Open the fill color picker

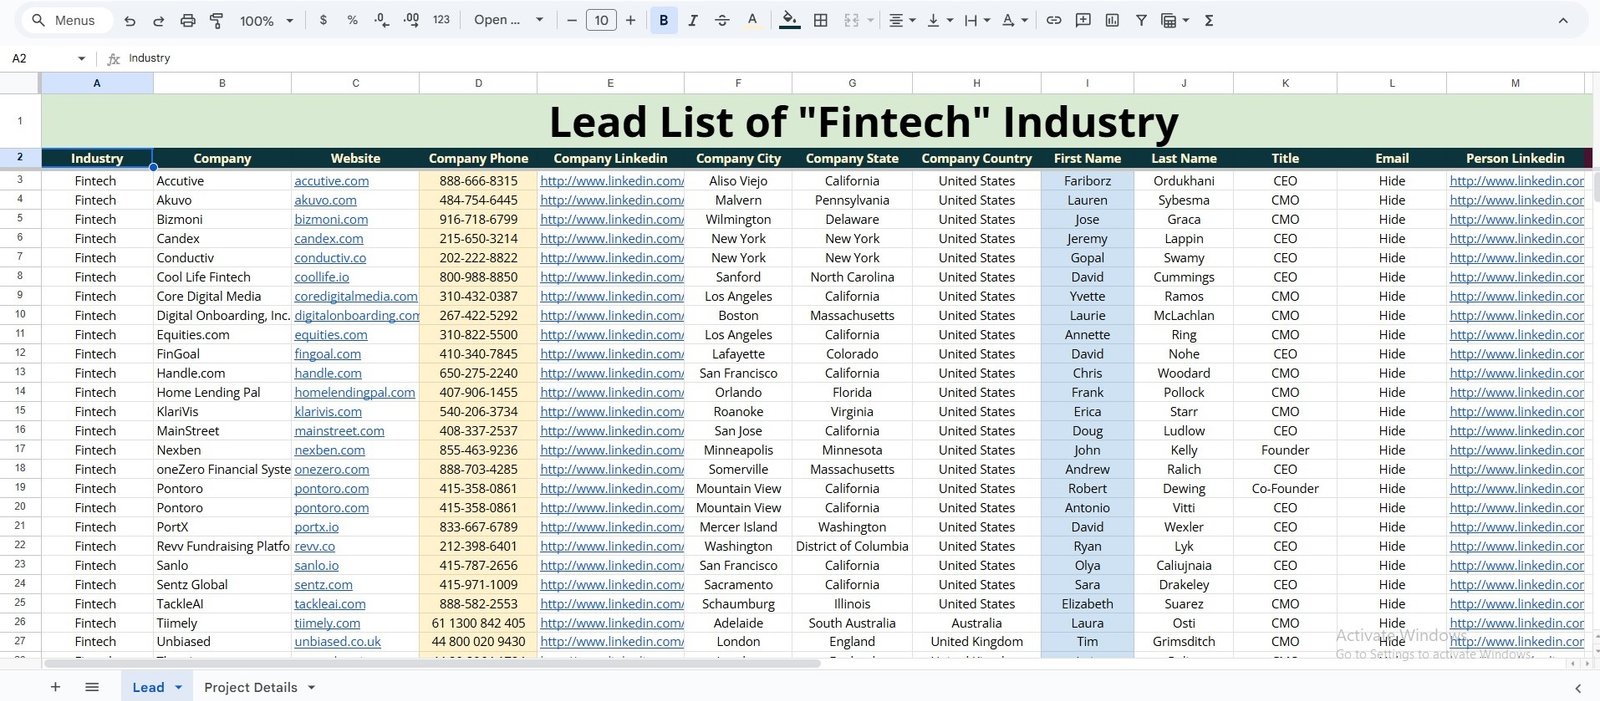790,20
